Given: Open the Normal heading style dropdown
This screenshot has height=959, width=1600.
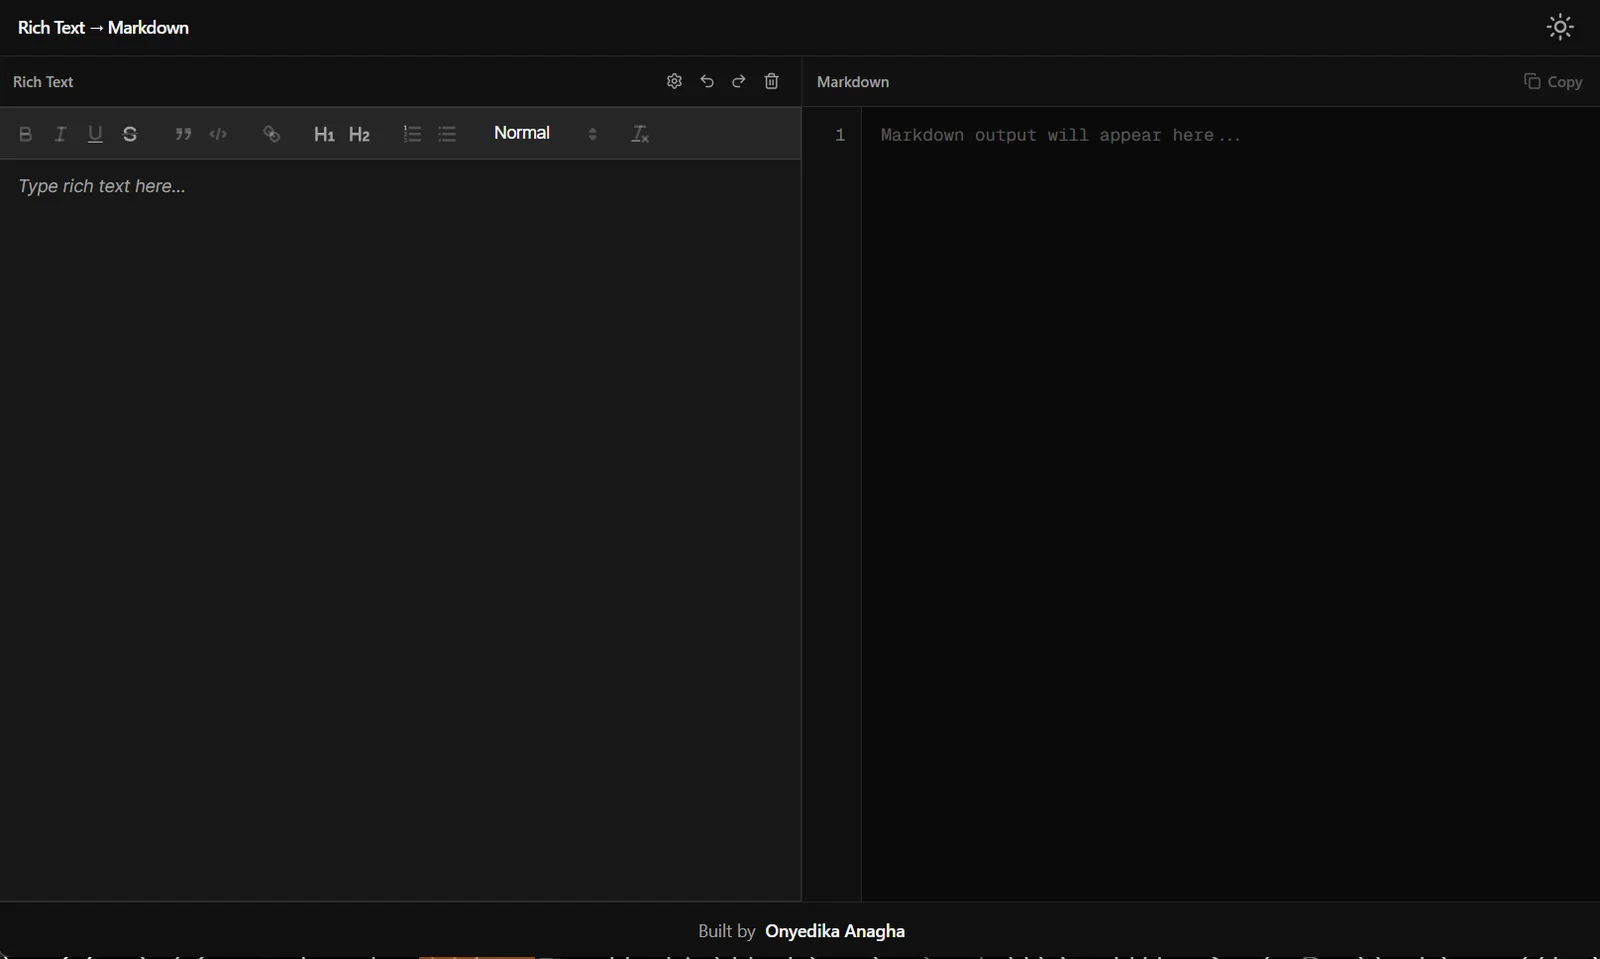Looking at the screenshot, I should tap(545, 133).
